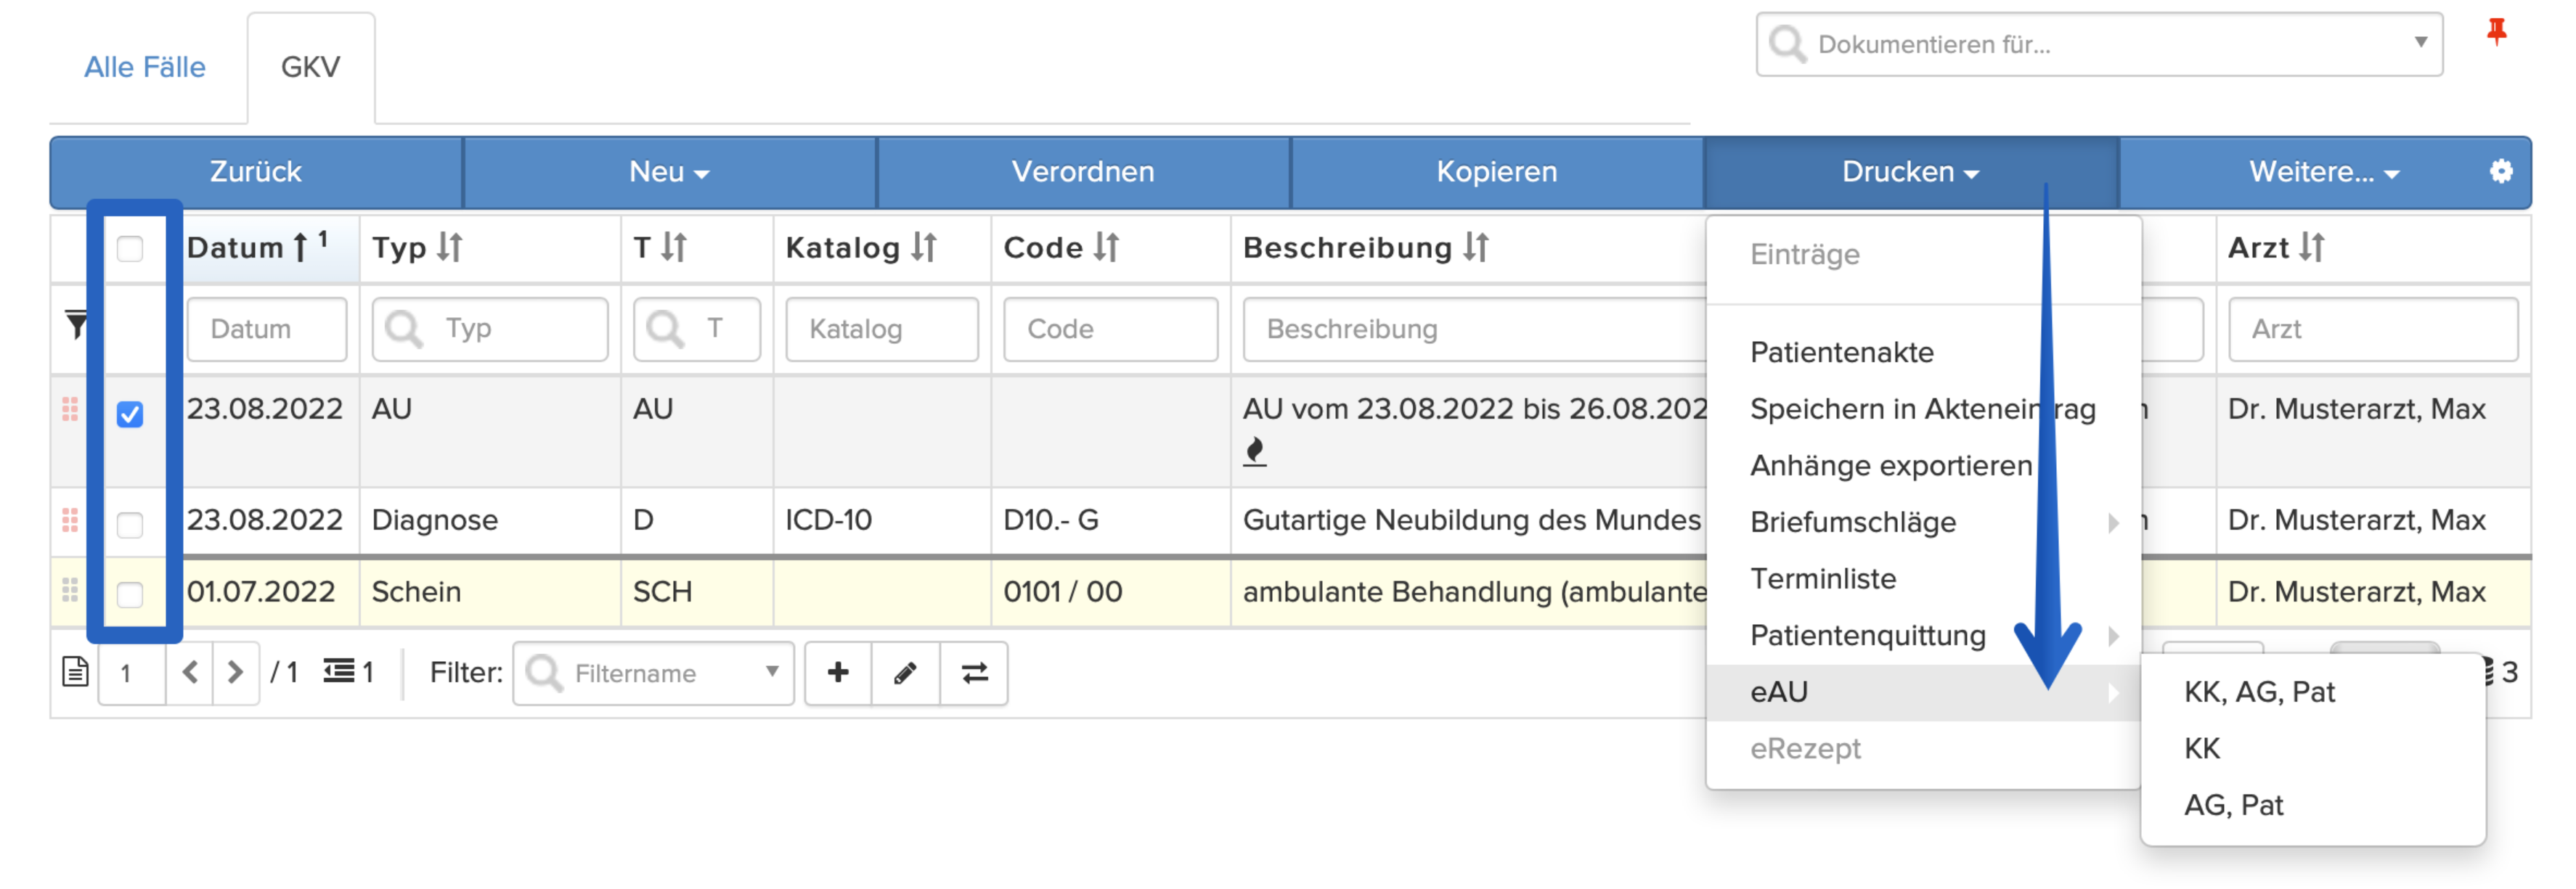Open the Dokumentieren für dropdown
Screen dimensions: 2576x889
[2099, 45]
